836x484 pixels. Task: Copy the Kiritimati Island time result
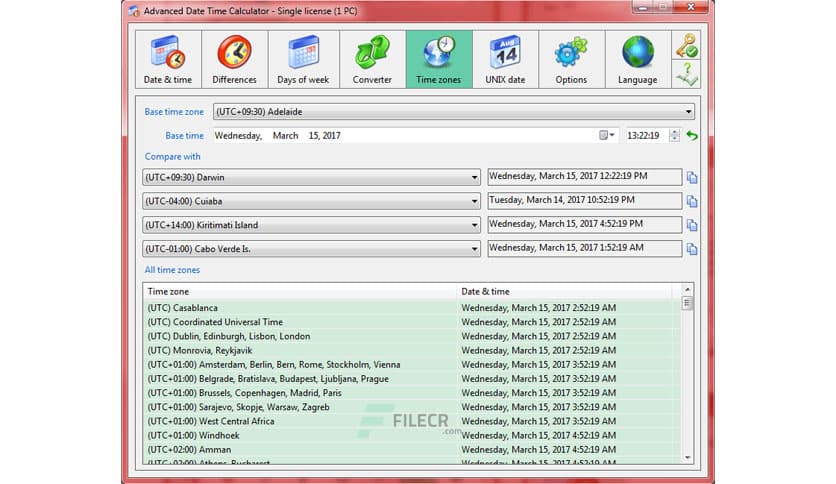click(x=692, y=225)
